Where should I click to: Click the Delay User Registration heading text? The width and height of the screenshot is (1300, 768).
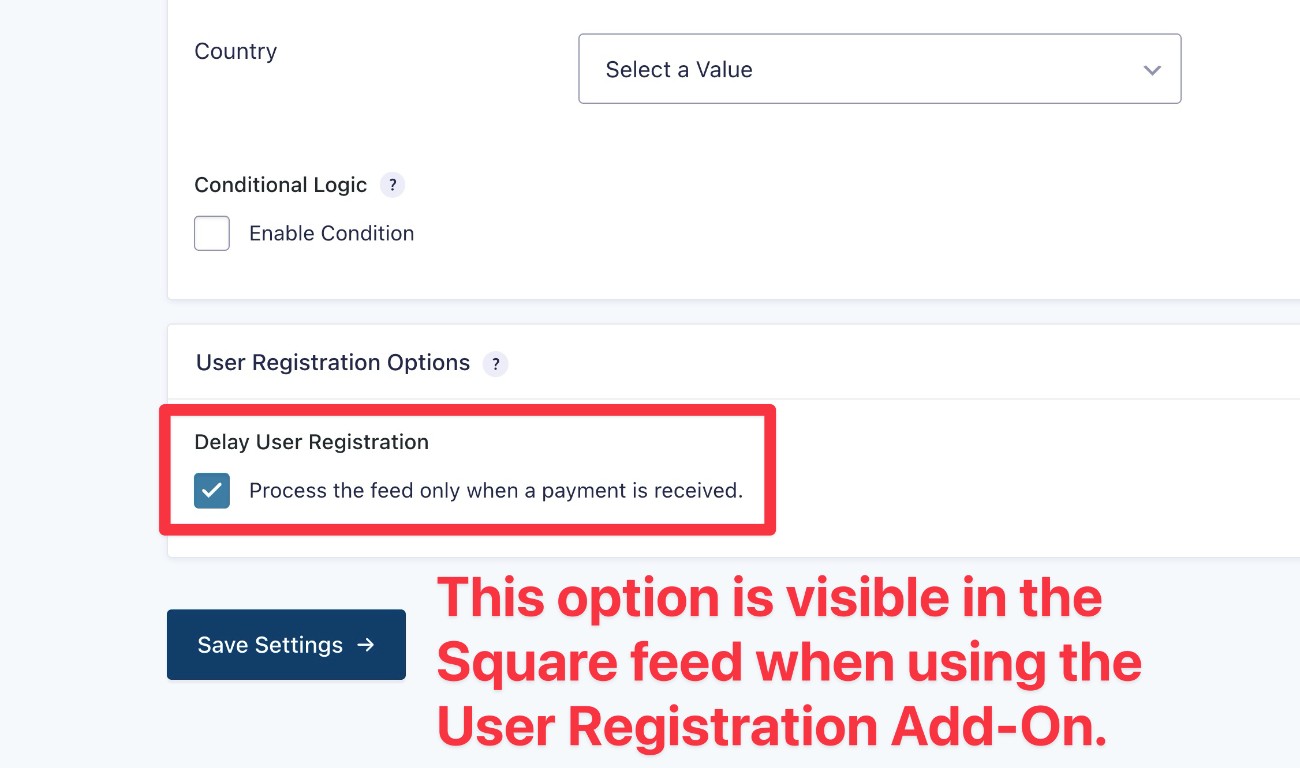point(311,441)
